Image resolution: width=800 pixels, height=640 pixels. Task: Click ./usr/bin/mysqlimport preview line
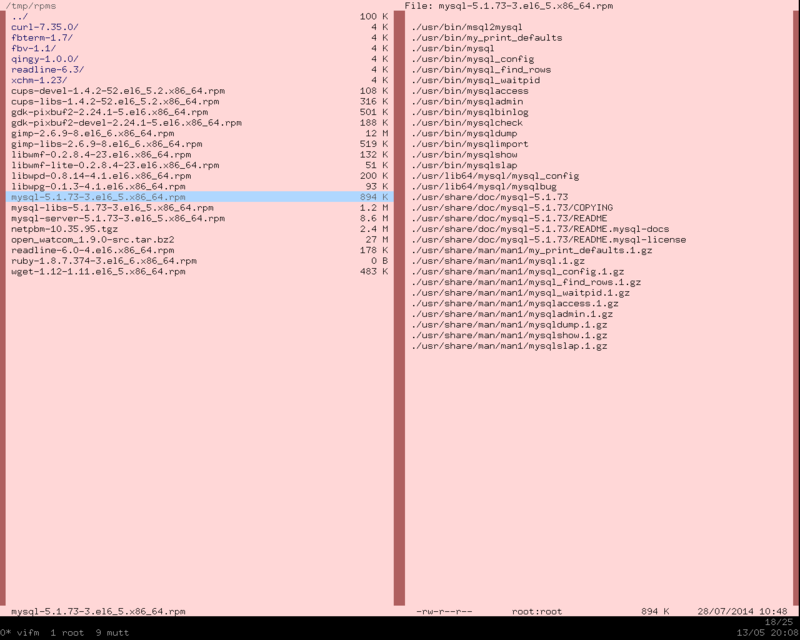click(470, 144)
